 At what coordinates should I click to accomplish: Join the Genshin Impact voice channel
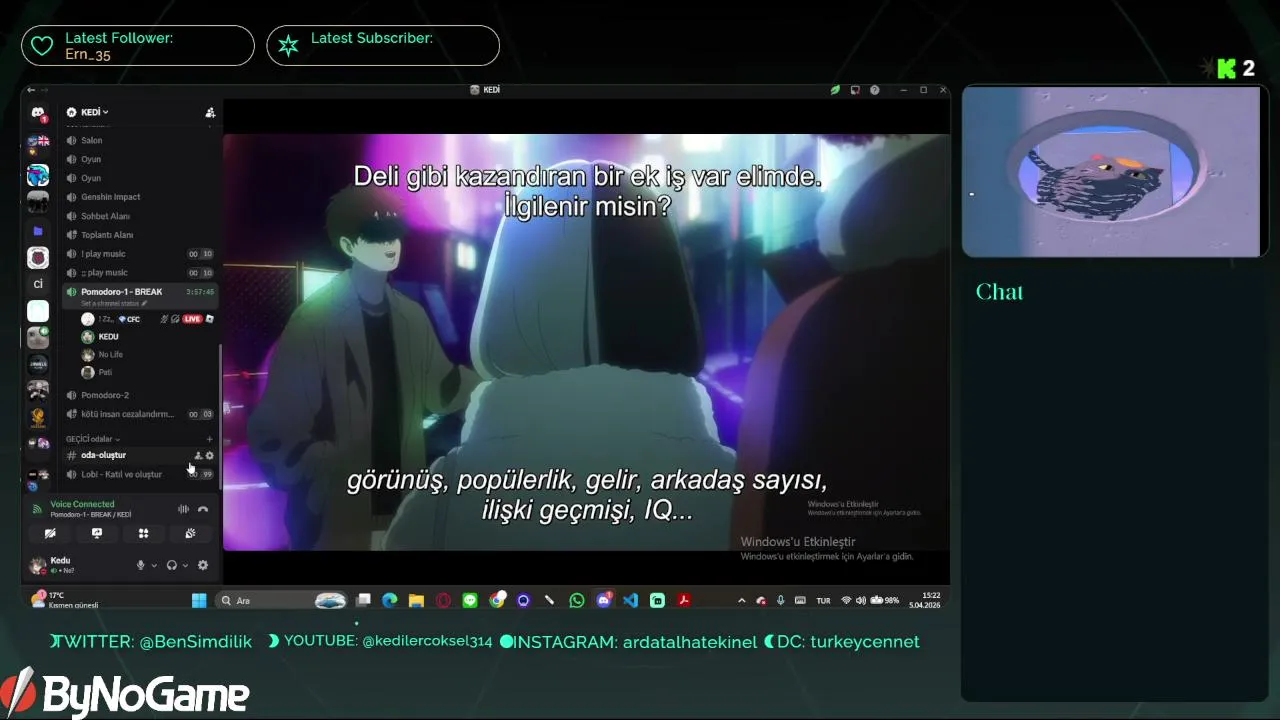139,197
